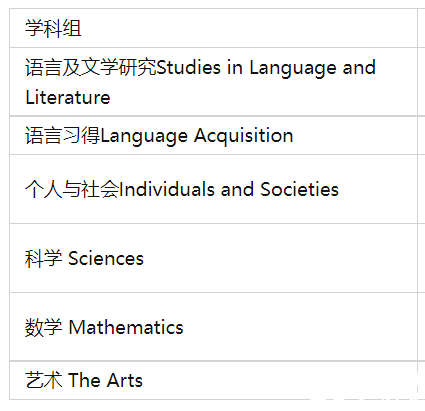
Task: Click the word "Literature" on second line
Action: 68,97
